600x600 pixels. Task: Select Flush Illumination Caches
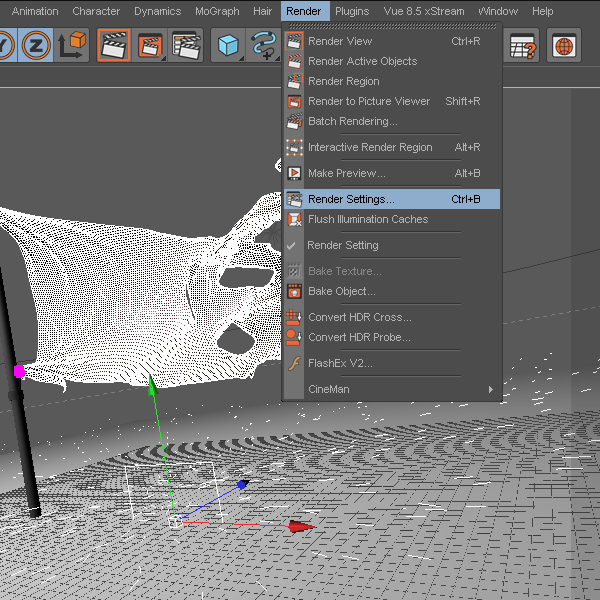pyautogui.click(x=392, y=219)
